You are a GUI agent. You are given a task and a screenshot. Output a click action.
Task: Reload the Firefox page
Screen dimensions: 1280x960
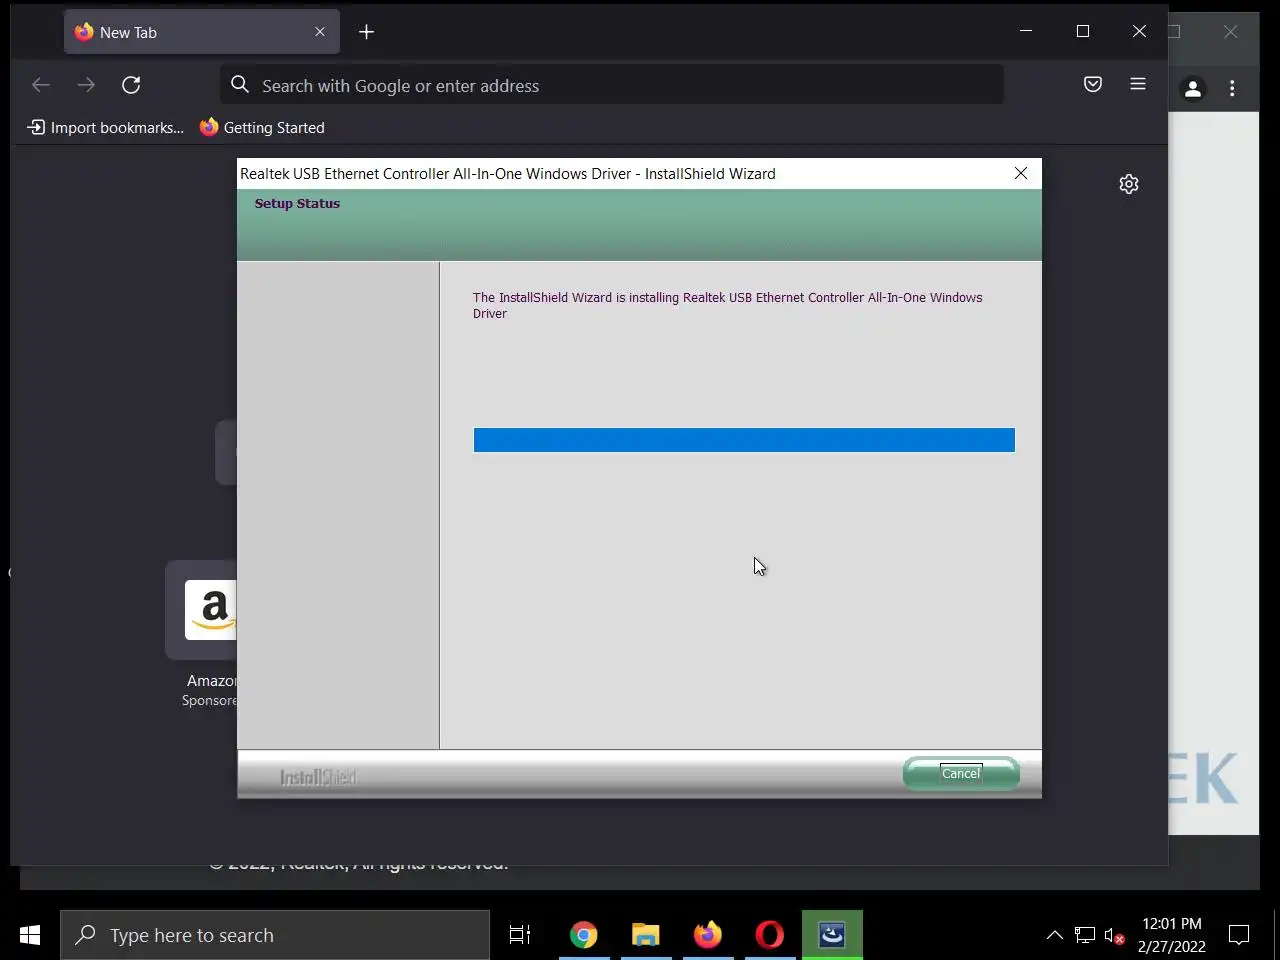click(131, 85)
